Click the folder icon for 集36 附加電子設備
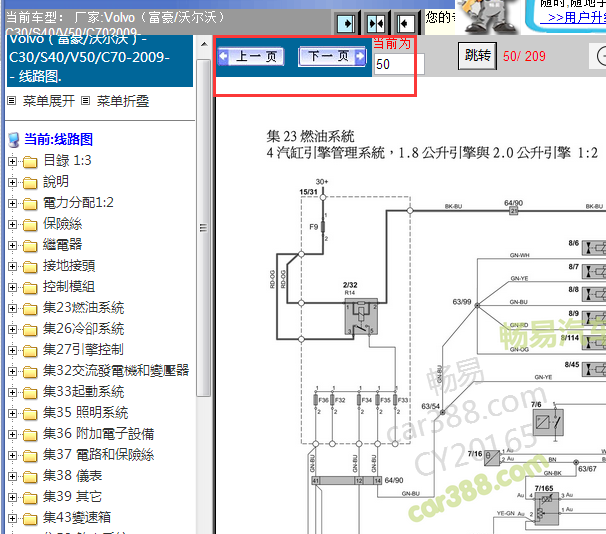Screen dimensions: 606x534 click(30, 435)
